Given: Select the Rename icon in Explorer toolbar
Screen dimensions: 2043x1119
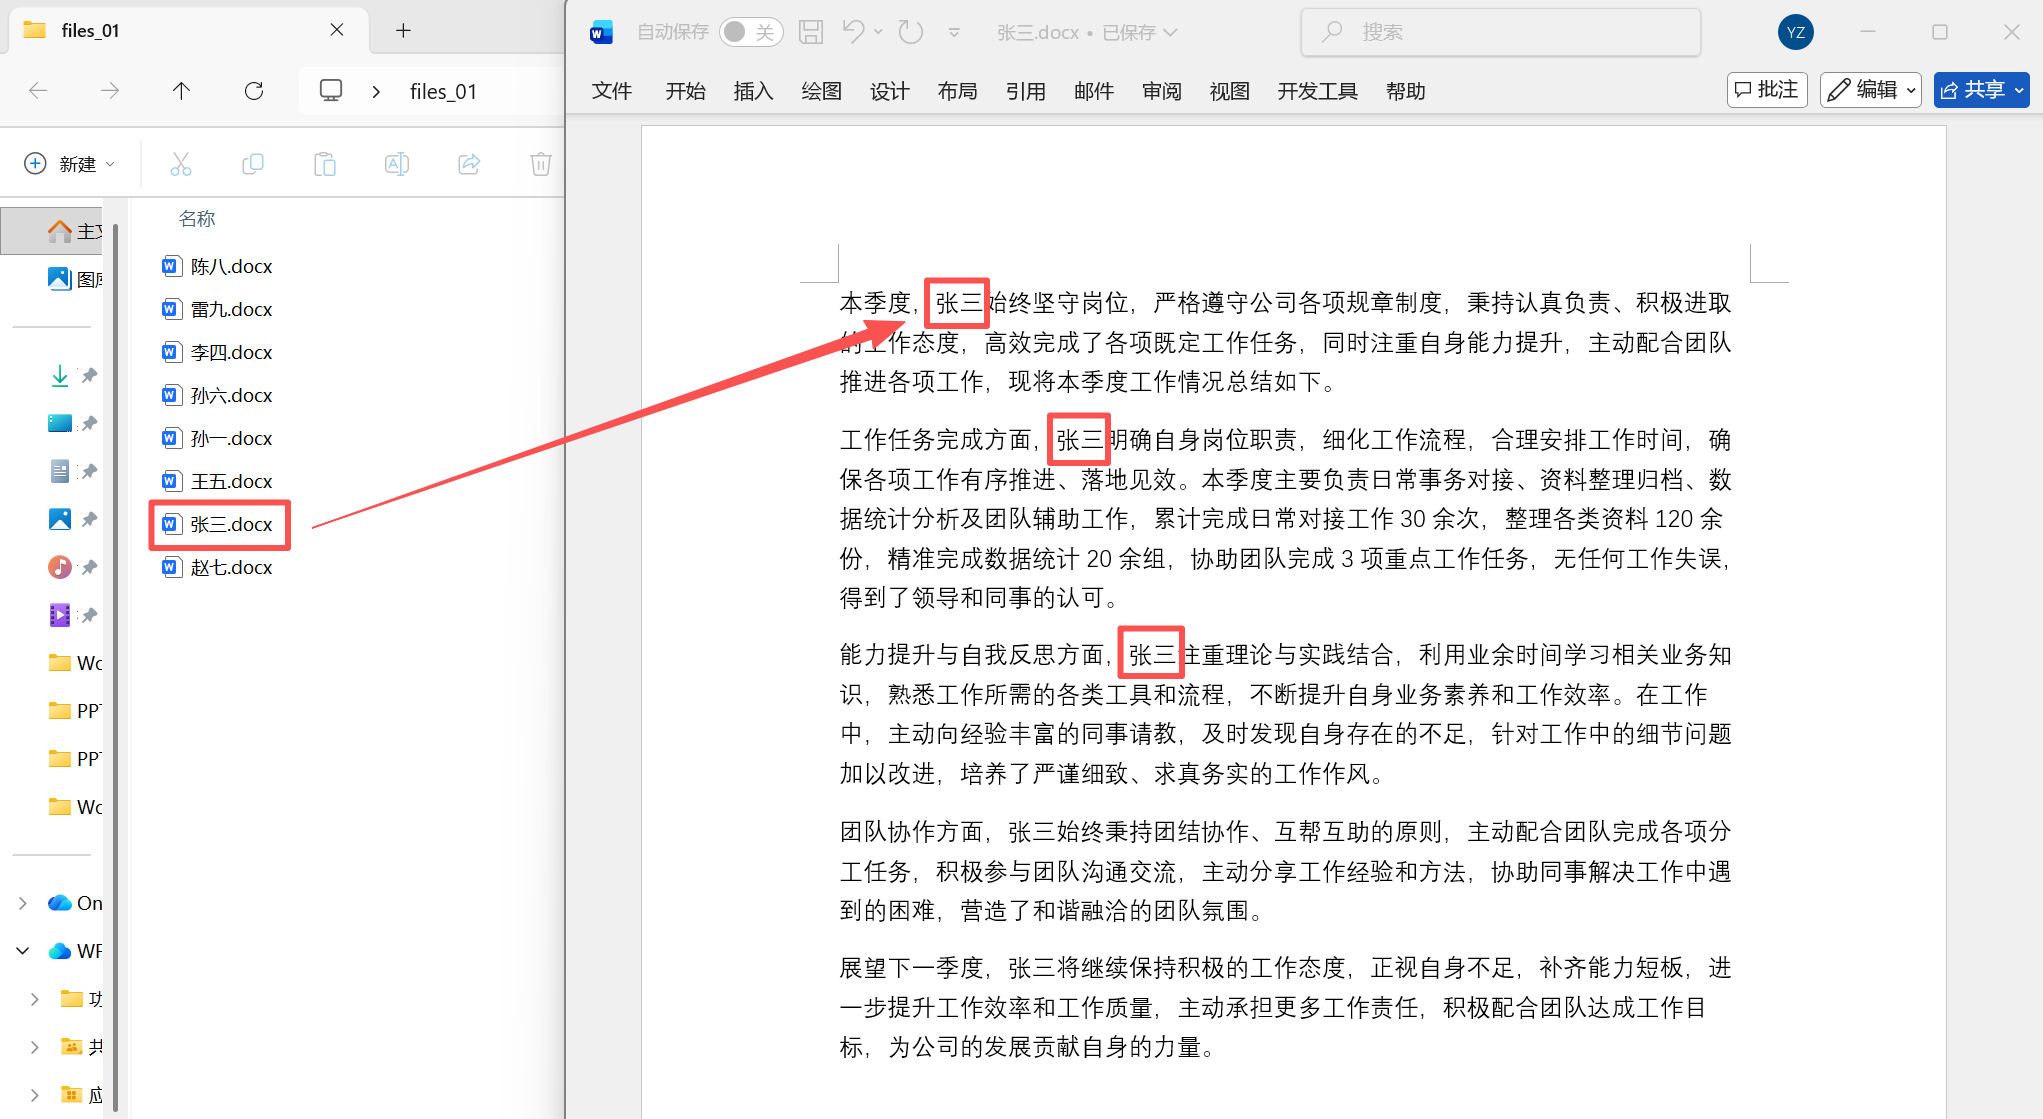Looking at the screenshot, I should click(397, 163).
